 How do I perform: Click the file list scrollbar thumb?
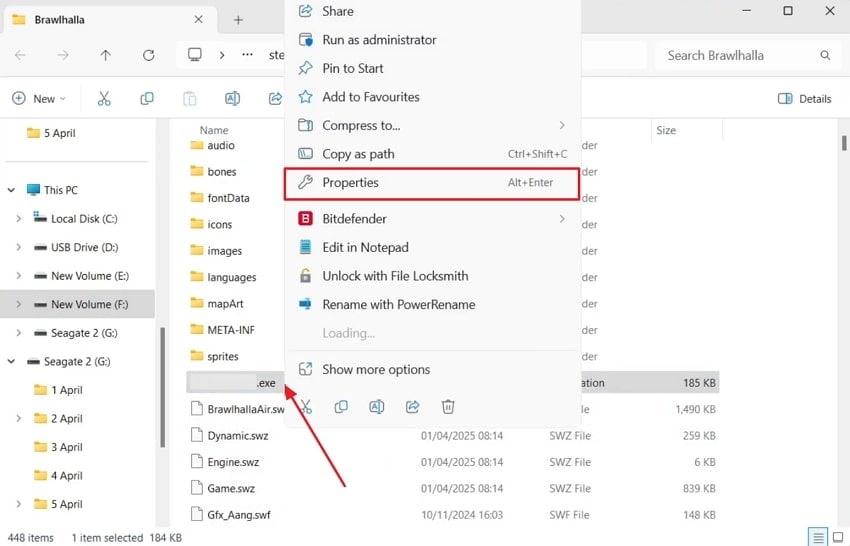tap(844, 143)
